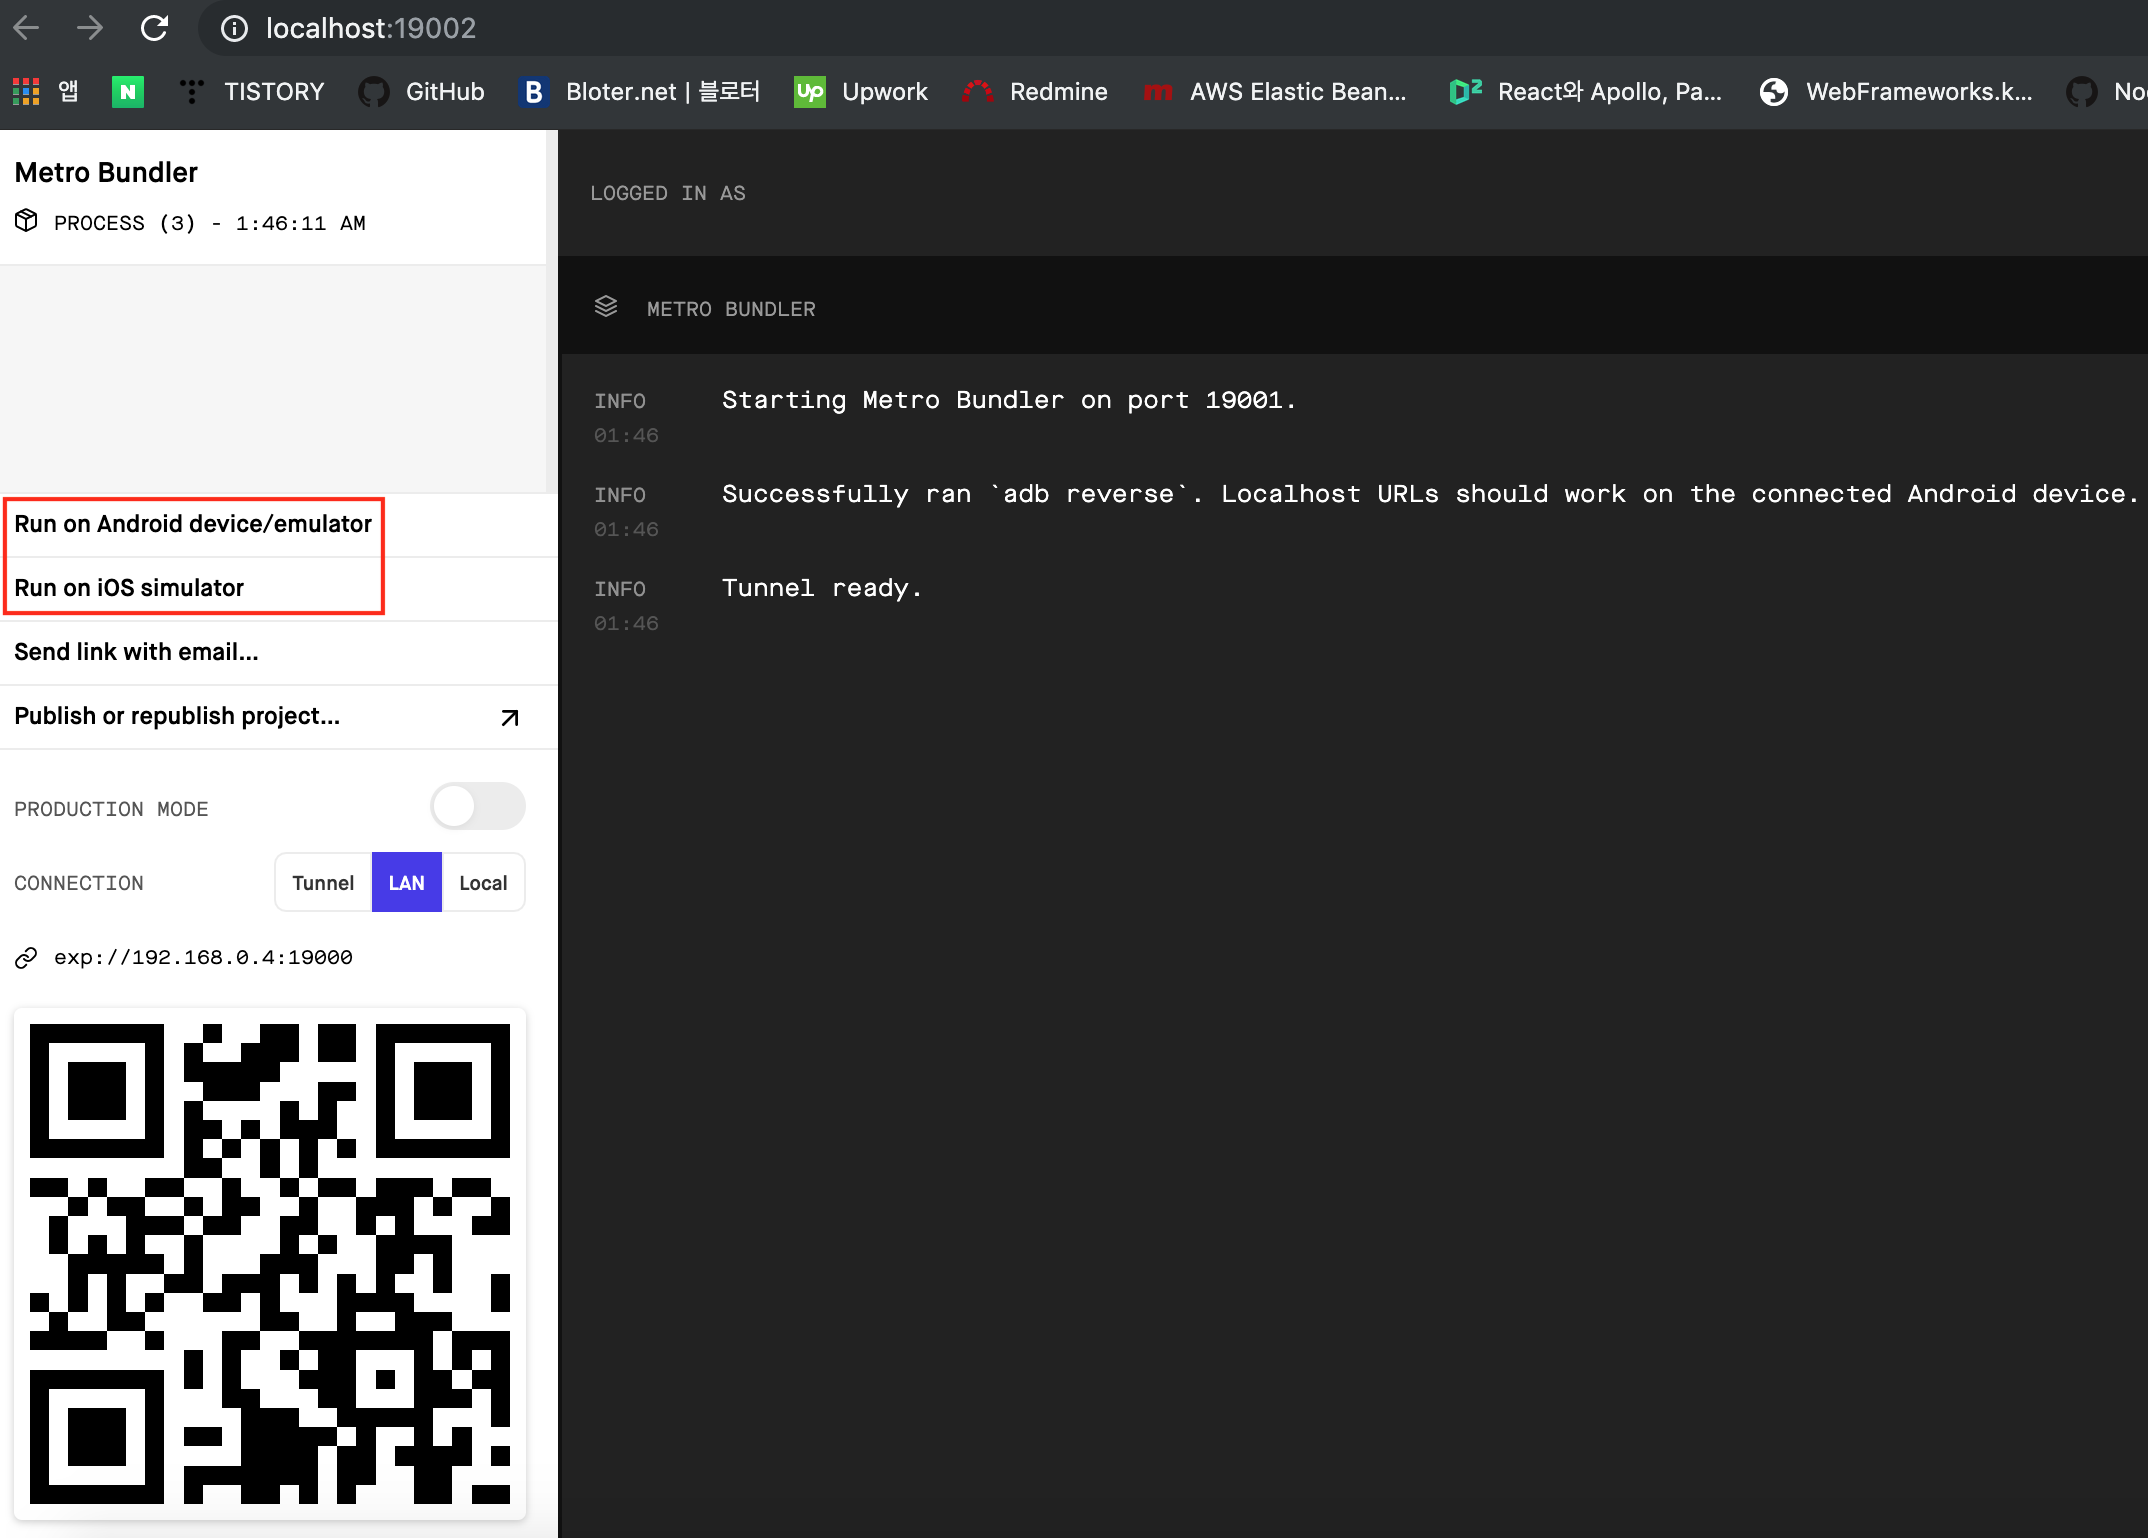Click the browser reload icon
This screenshot has width=2148, height=1538.
[154, 28]
